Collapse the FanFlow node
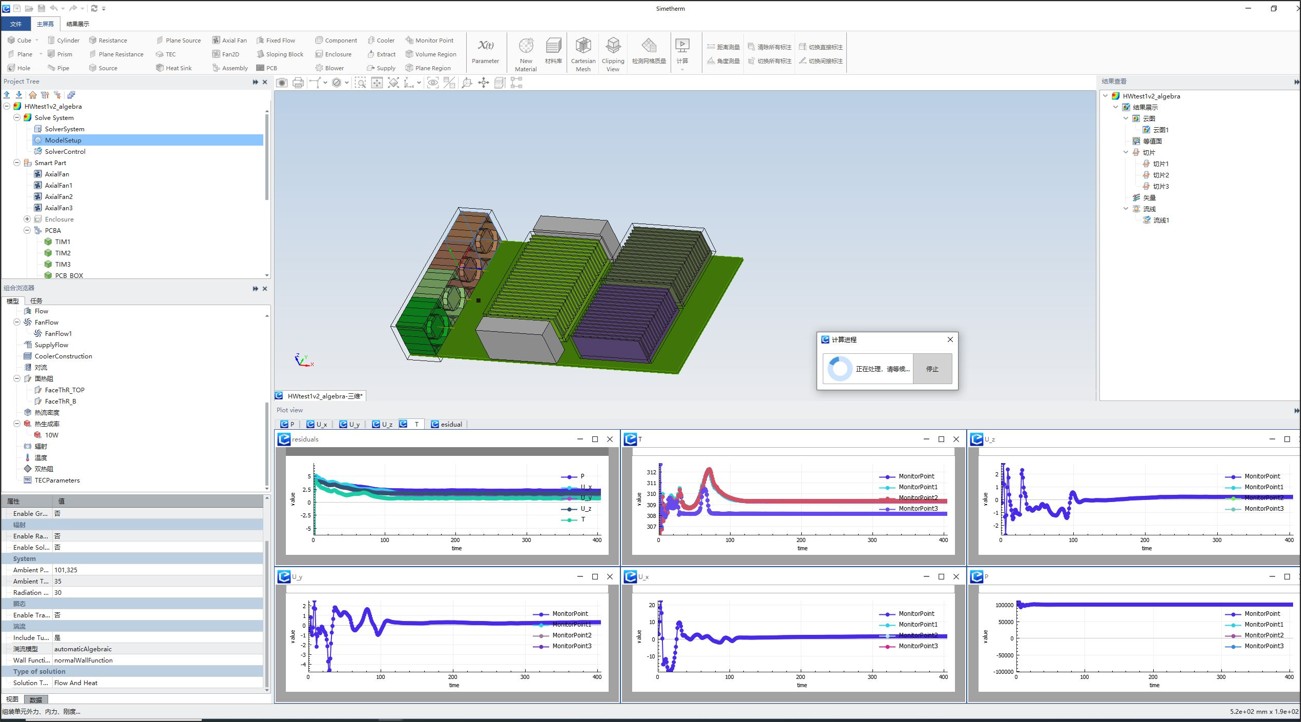The width and height of the screenshot is (1301, 722). coord(17,322)
